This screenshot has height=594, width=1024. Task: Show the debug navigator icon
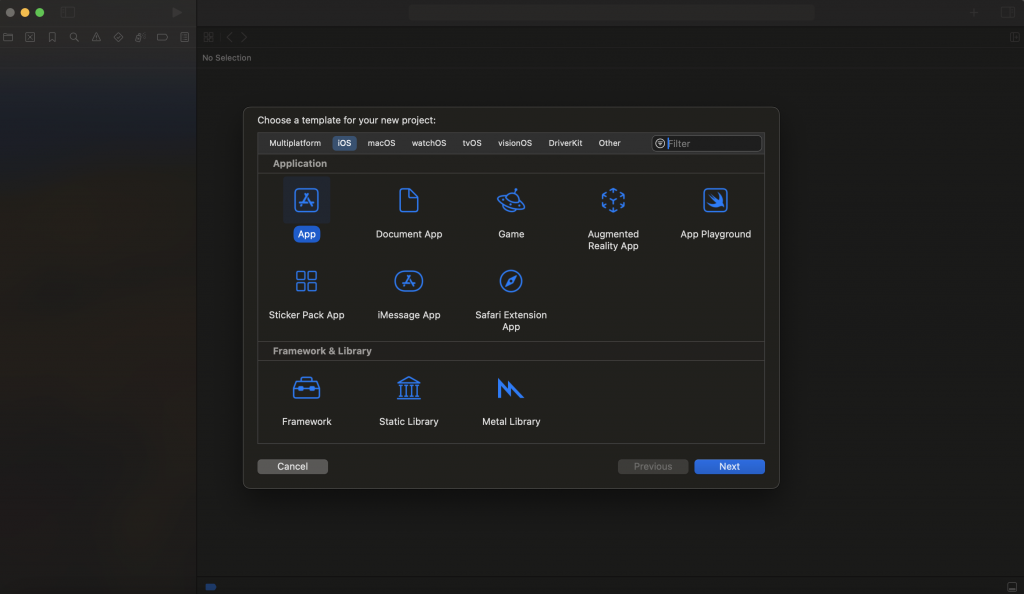point(140,37)
